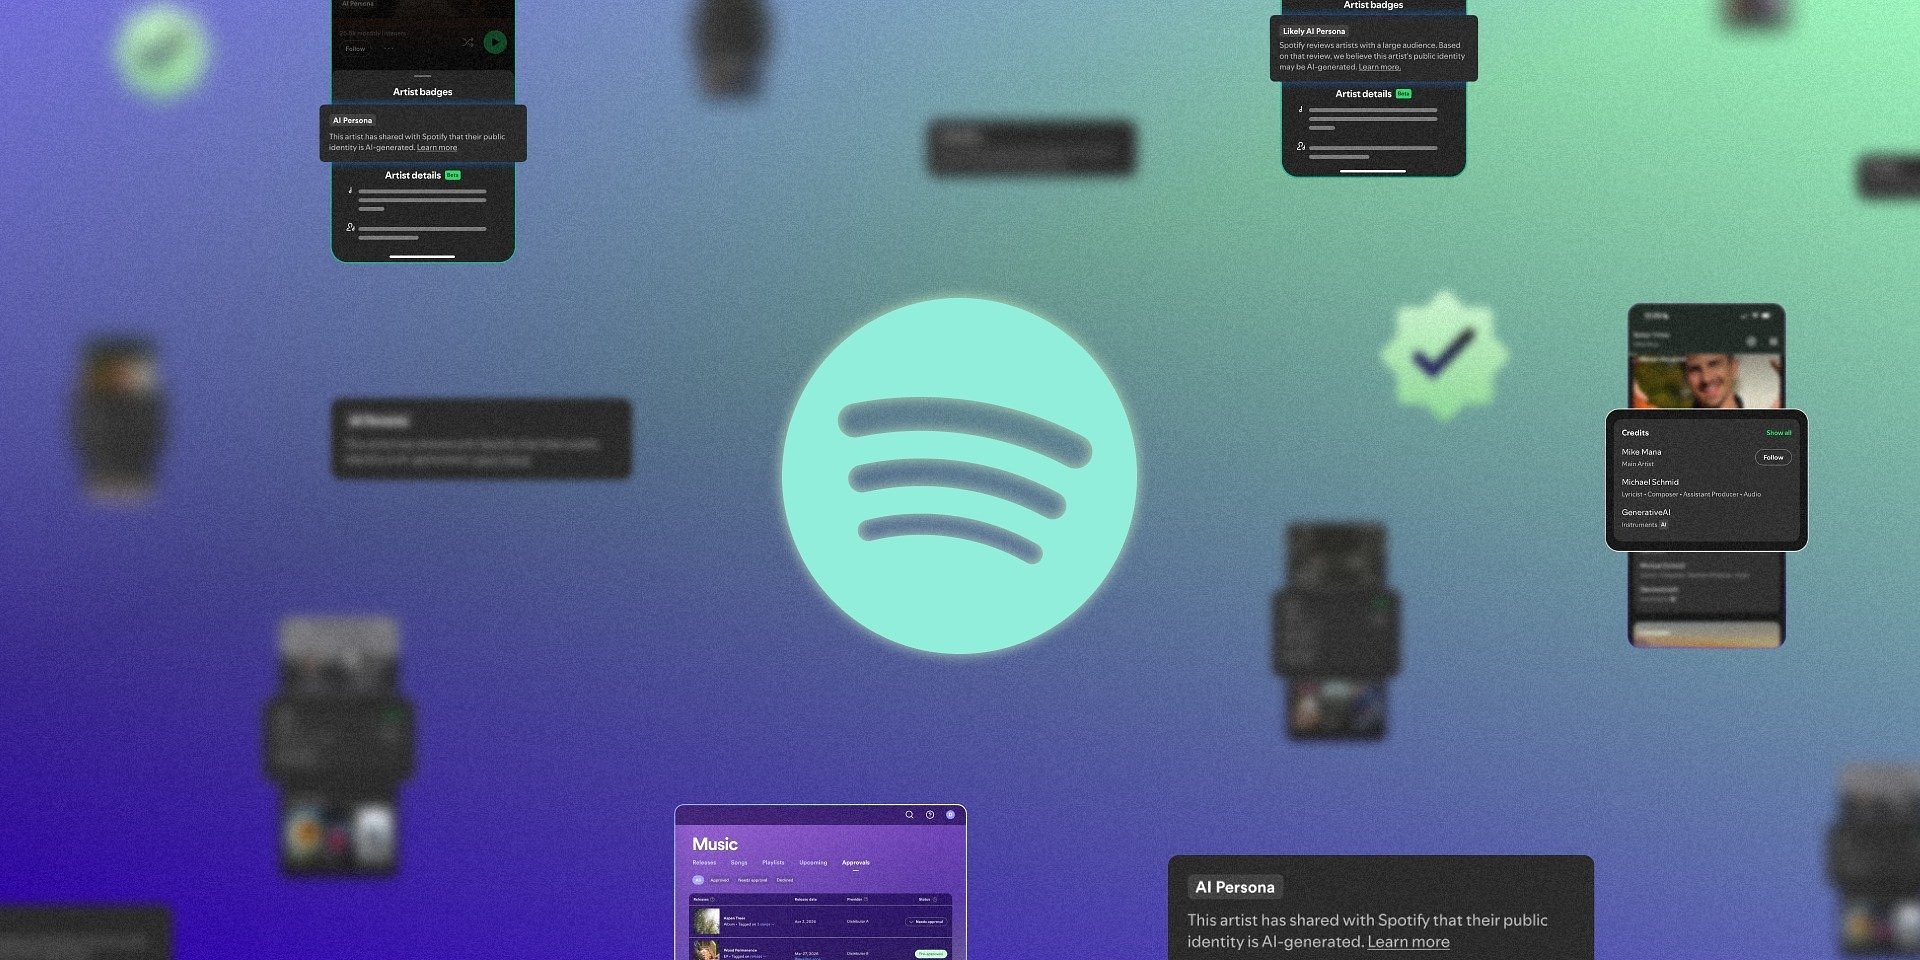Screen dimensions: 1920x960
Task: Click person icon under Likely AI Persona phone
Action: pos(1301,147)
